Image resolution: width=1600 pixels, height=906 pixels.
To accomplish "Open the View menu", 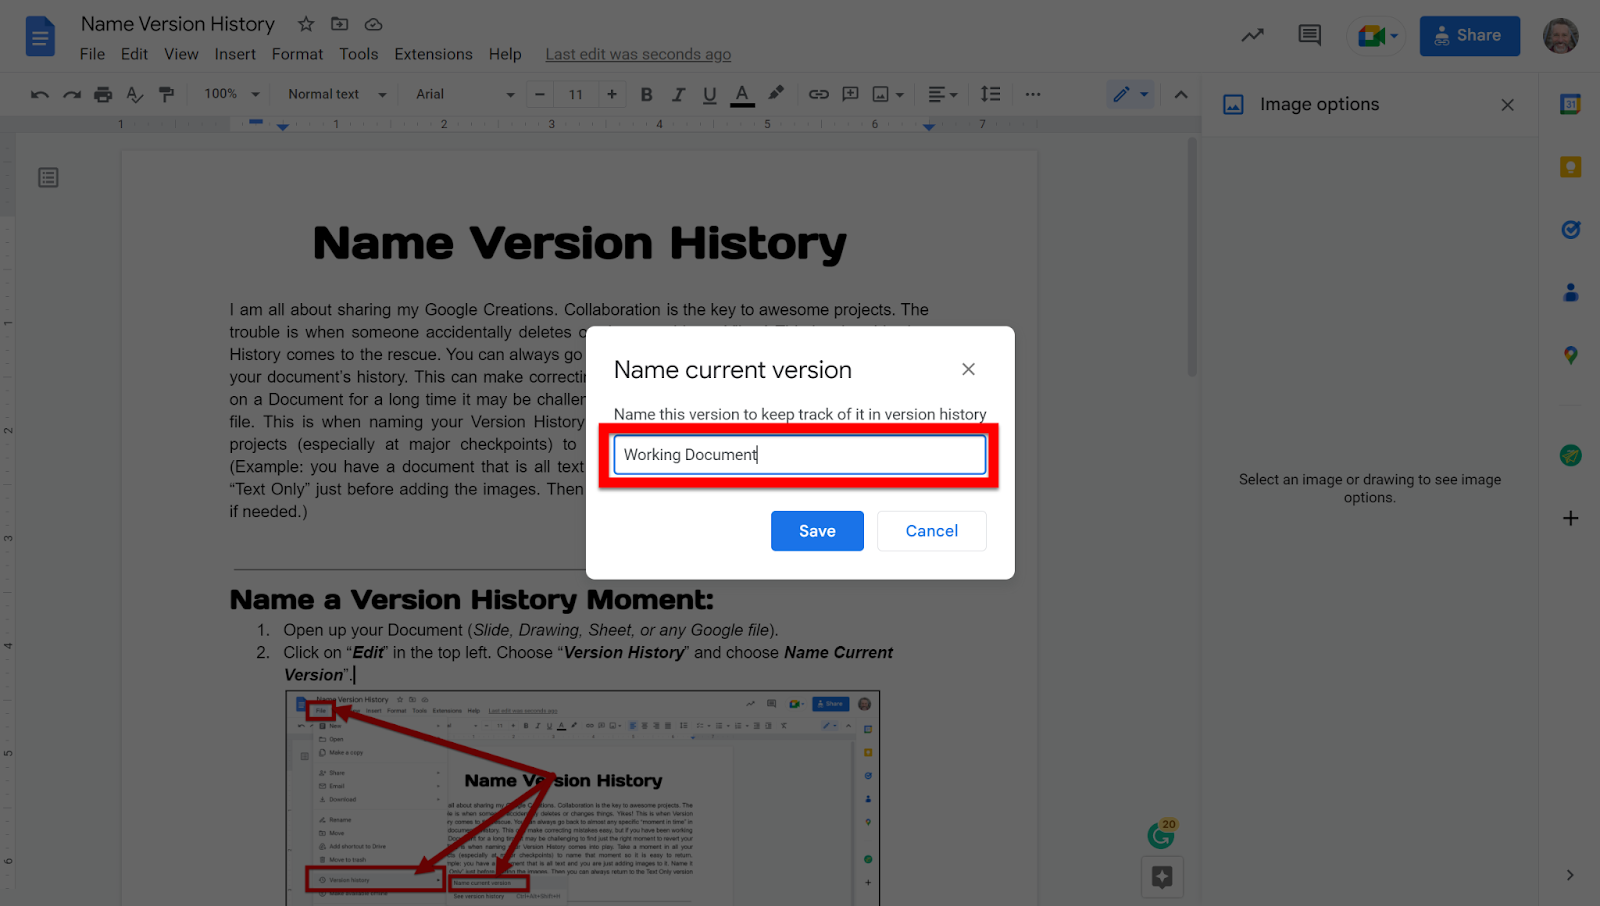I will click(181, 54).
